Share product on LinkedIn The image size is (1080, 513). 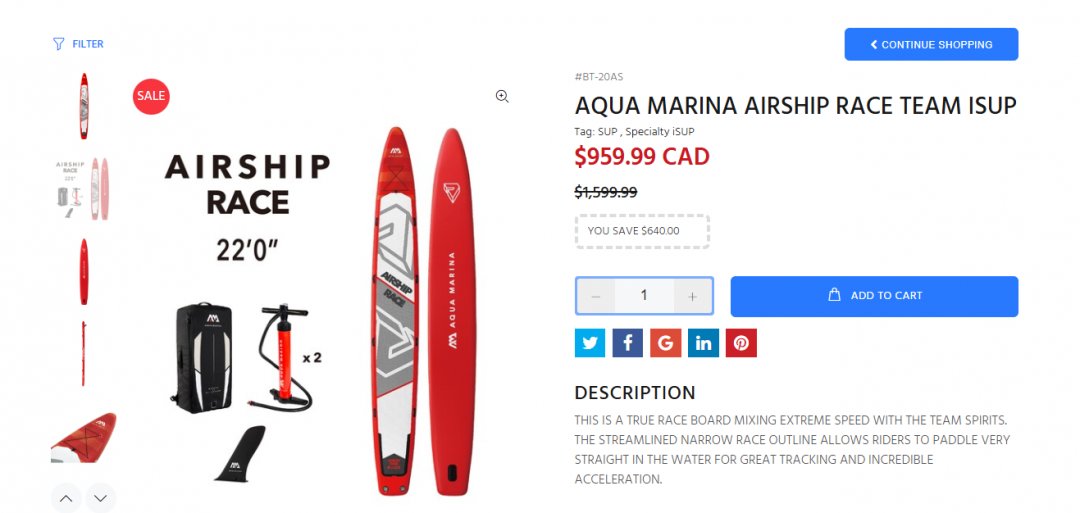click(x=703, y=343)
